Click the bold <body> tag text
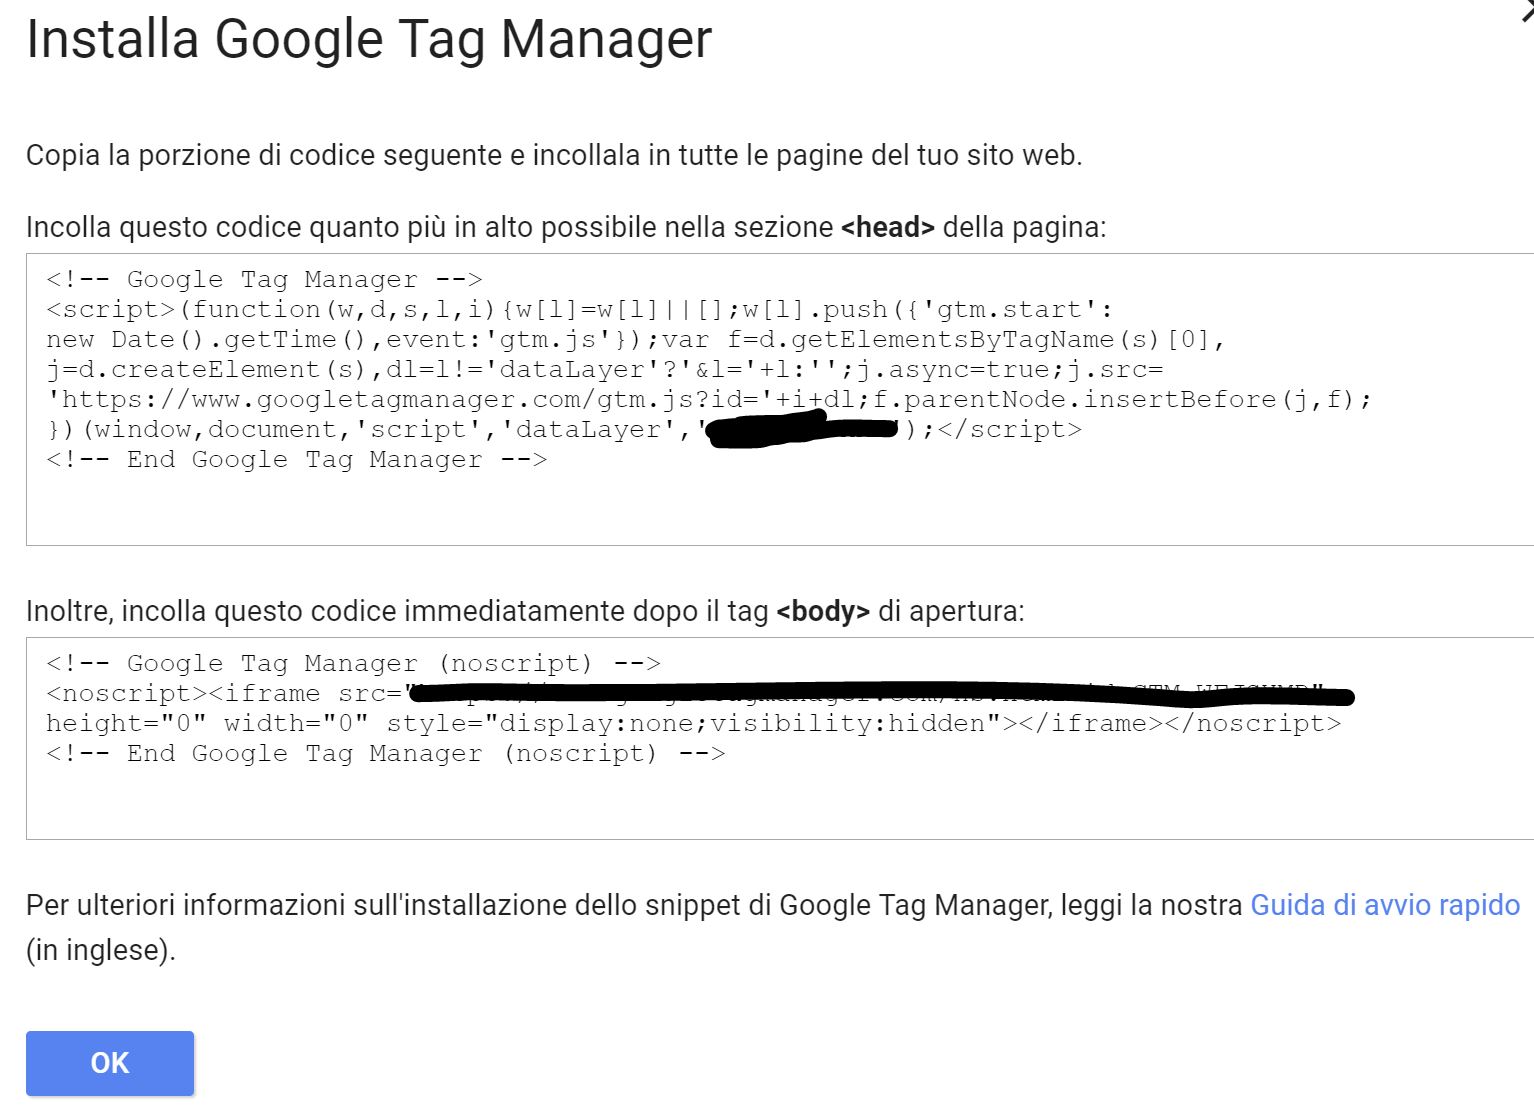 pos(823,611)
